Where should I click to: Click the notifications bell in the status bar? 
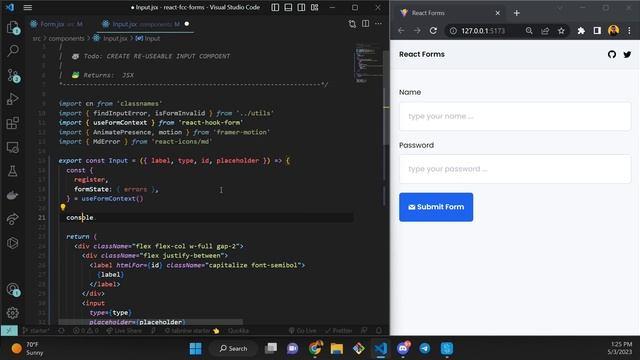pos(379,331)
